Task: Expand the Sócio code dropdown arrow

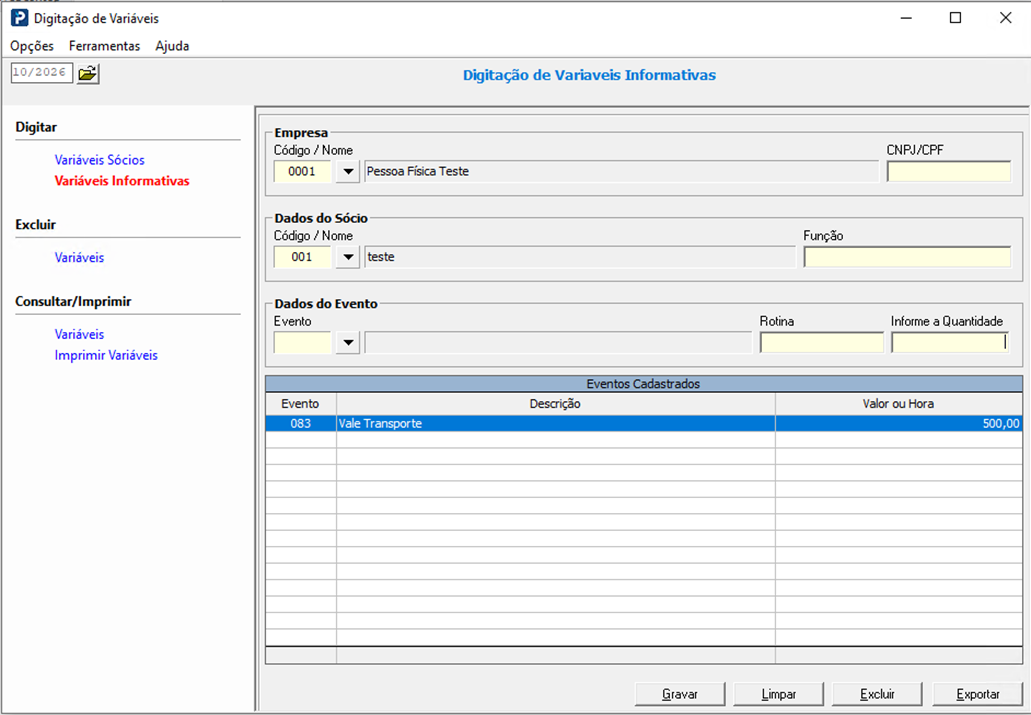Action: tap(348, 257)
